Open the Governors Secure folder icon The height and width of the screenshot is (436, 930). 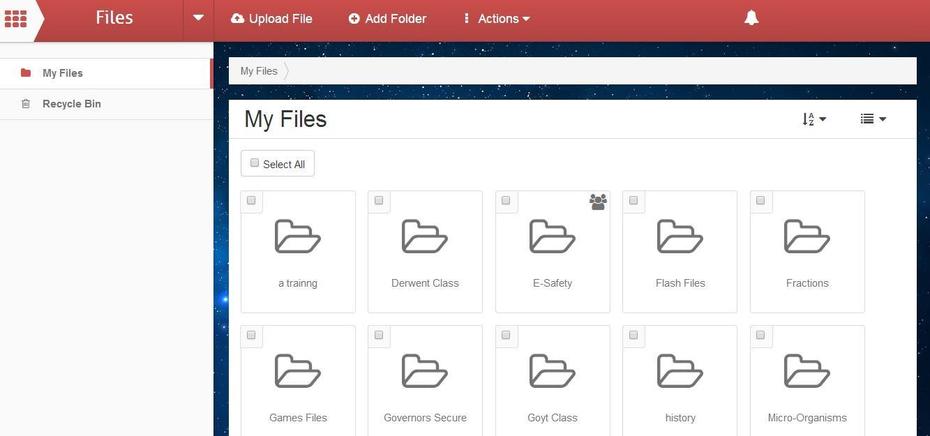[x=425, y=371]
